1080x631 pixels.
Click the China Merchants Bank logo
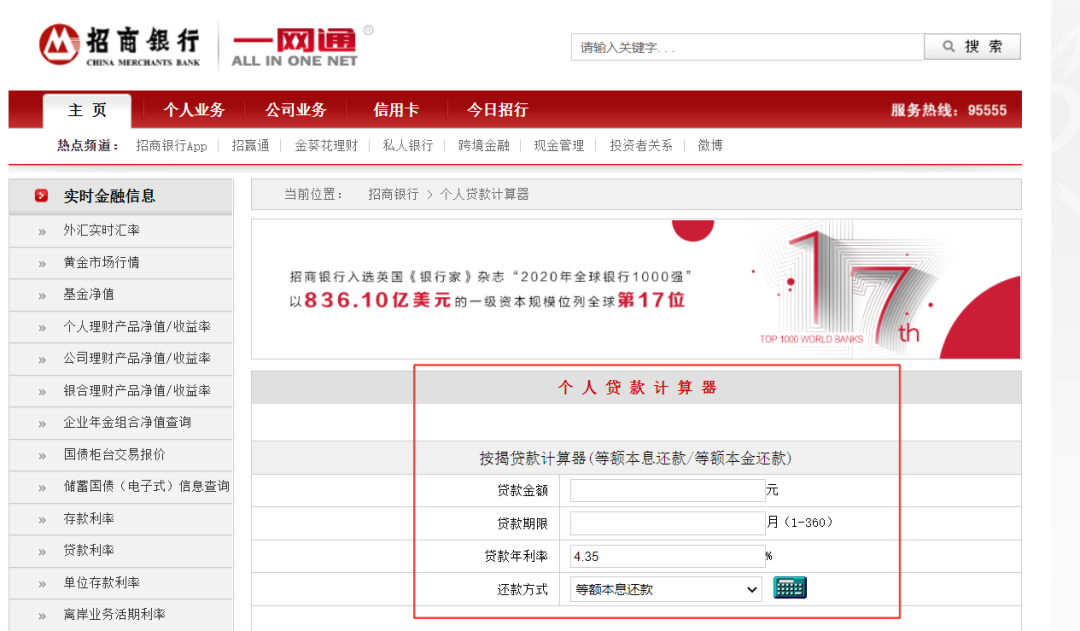tap(119, 45)
